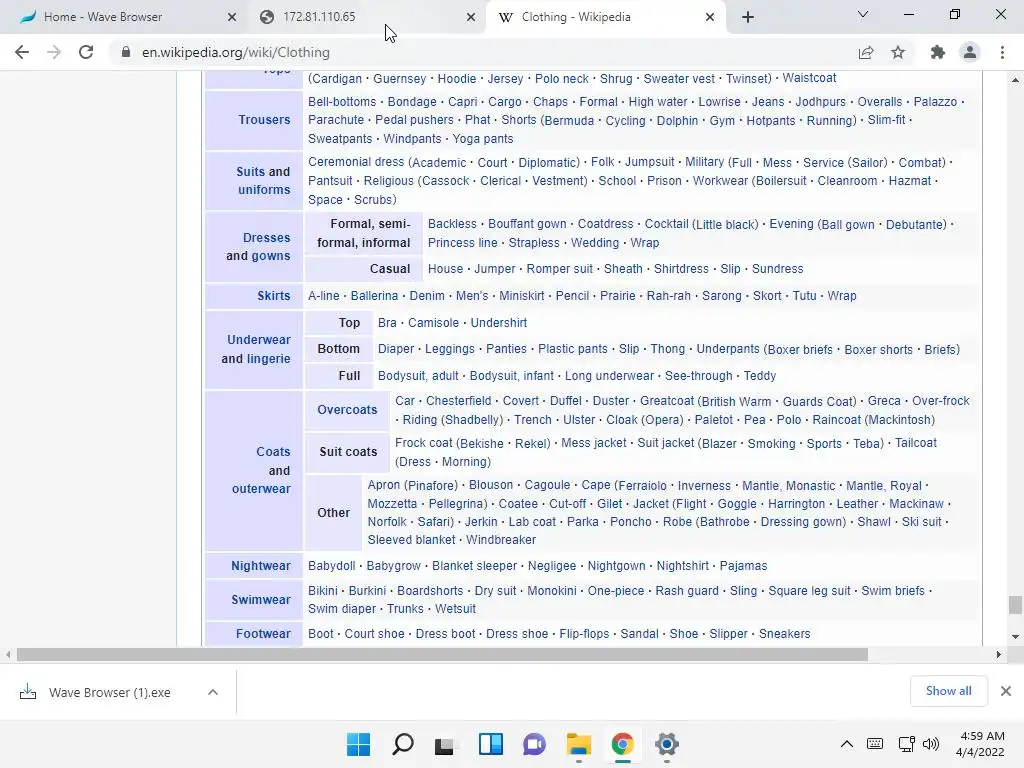The image size is (1024, 768).
Task: Follow the Cocktail dress link
Action: (666, 224)
